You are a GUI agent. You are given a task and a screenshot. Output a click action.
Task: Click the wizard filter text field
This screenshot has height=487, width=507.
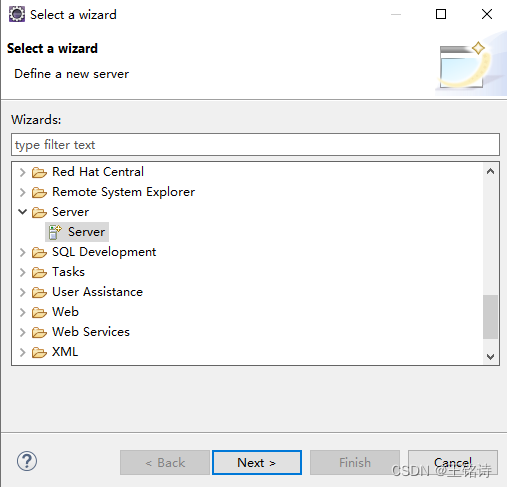255,145
